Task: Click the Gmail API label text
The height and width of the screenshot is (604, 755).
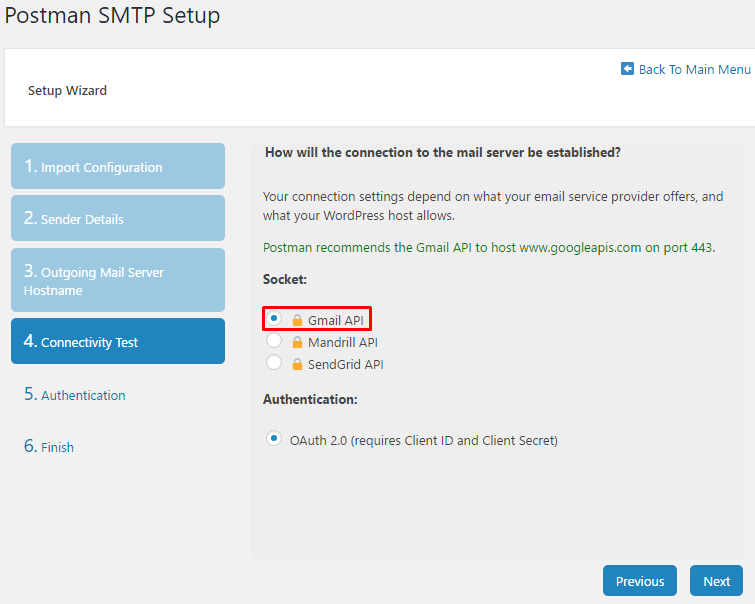Action: click(x=336, y=320)
